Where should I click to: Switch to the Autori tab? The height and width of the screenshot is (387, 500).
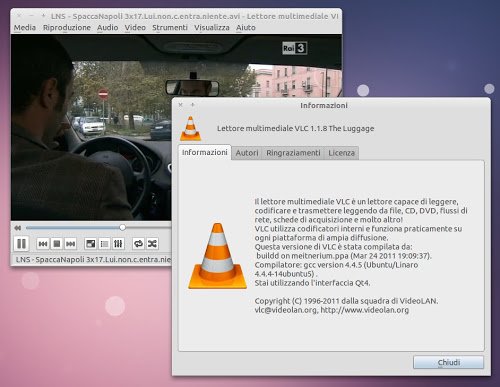(x=247, y=153)
